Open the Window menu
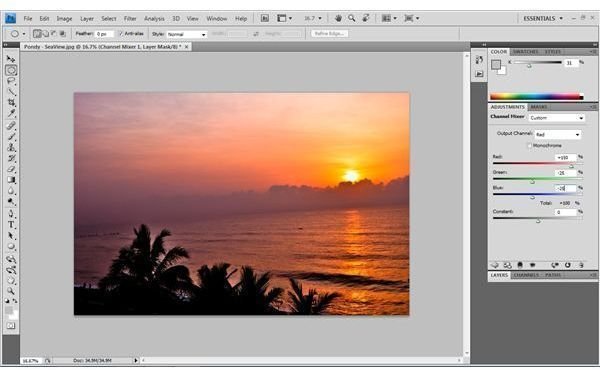Viewport: 600px width, 370px height. click(x=217, y=18)
